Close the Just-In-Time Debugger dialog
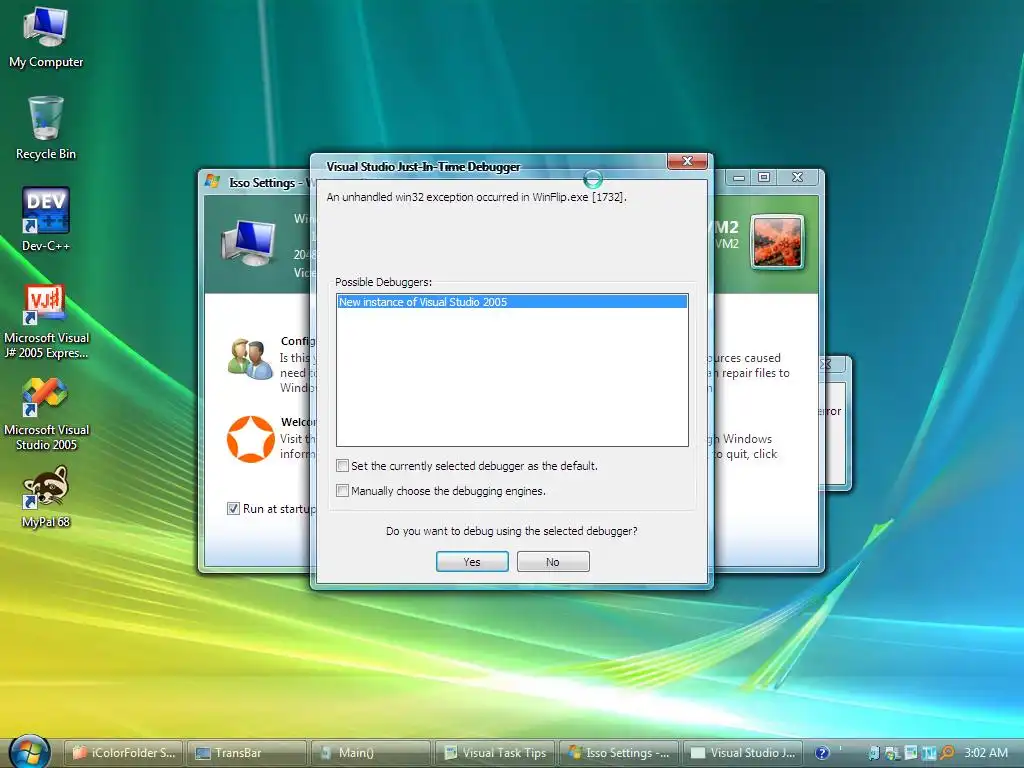Screen dimensions: 1024x768 (x=687, y=161)
